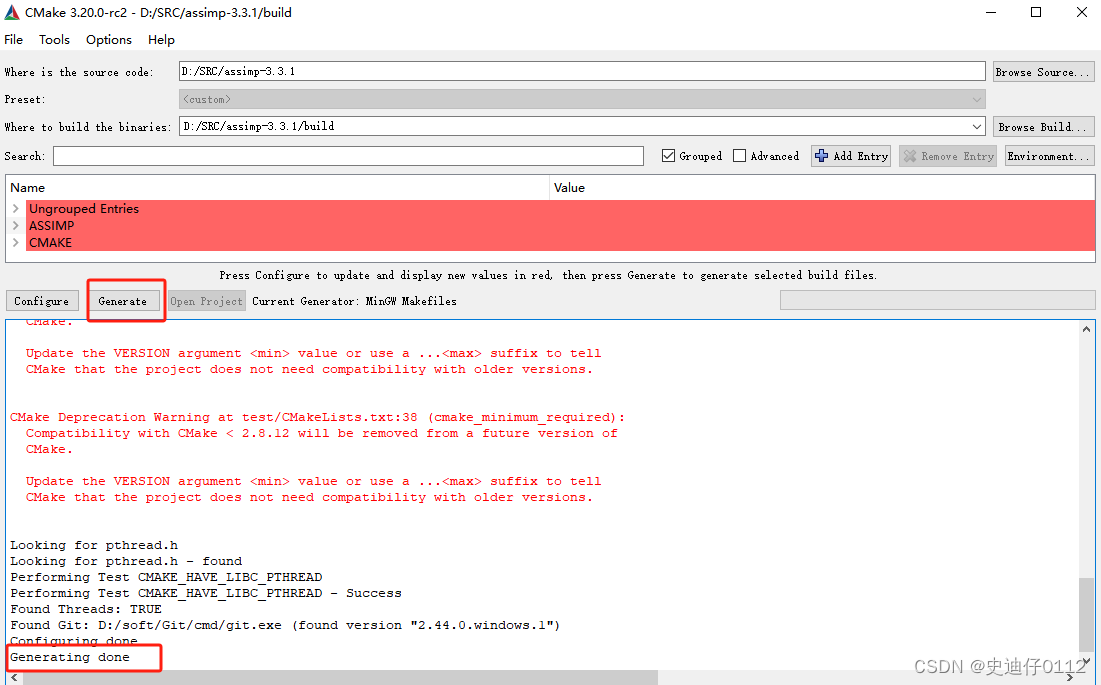This screenshot has width=1101, height=685.
Task: Click the CMake Deprecation Warning line
Action: click(317, 417)
